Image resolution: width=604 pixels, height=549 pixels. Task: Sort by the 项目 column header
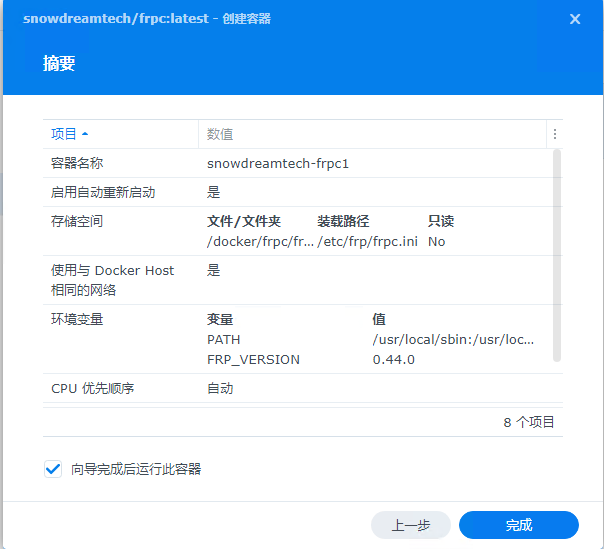coord(121,134)
